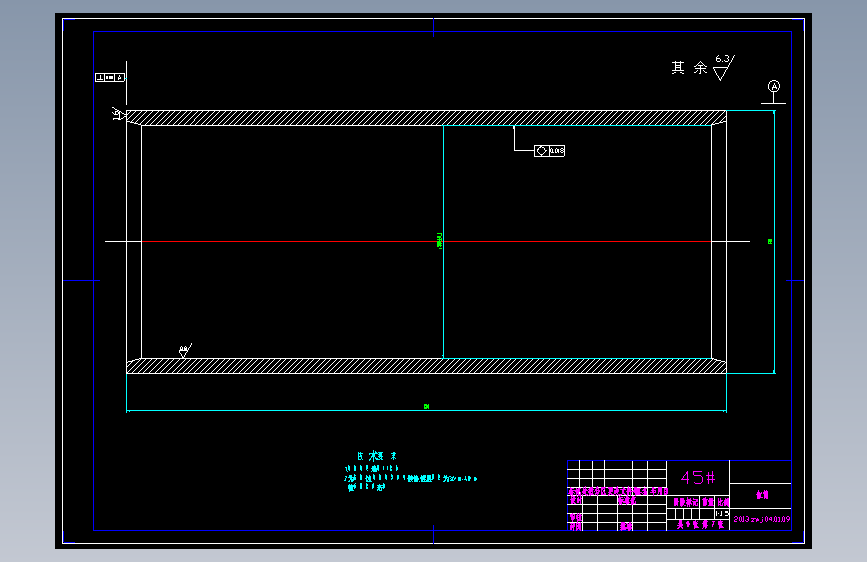Screen dimensions: 867x562
Task: Select the magenta part name text in the title block's right column
Action: [x=762, y=495]
